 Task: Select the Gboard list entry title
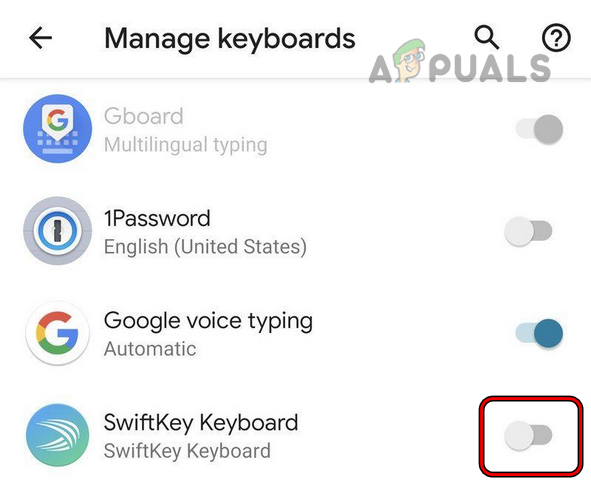tap(144, 116)
